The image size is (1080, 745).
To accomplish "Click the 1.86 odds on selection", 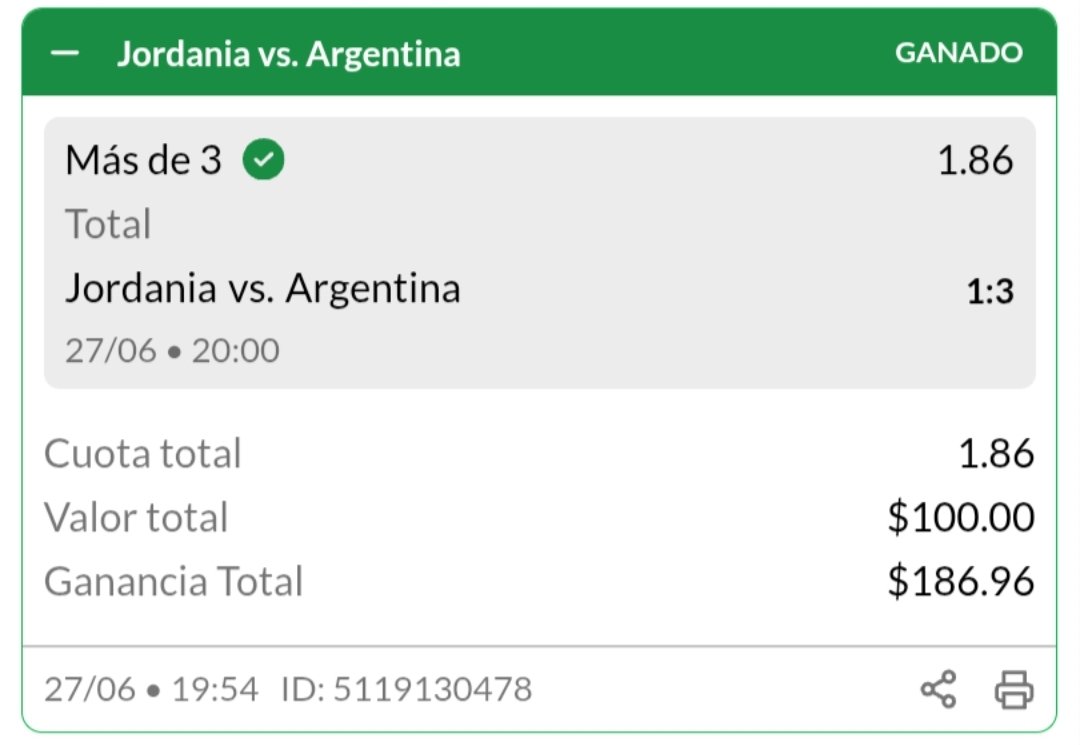I will [975, 160].
